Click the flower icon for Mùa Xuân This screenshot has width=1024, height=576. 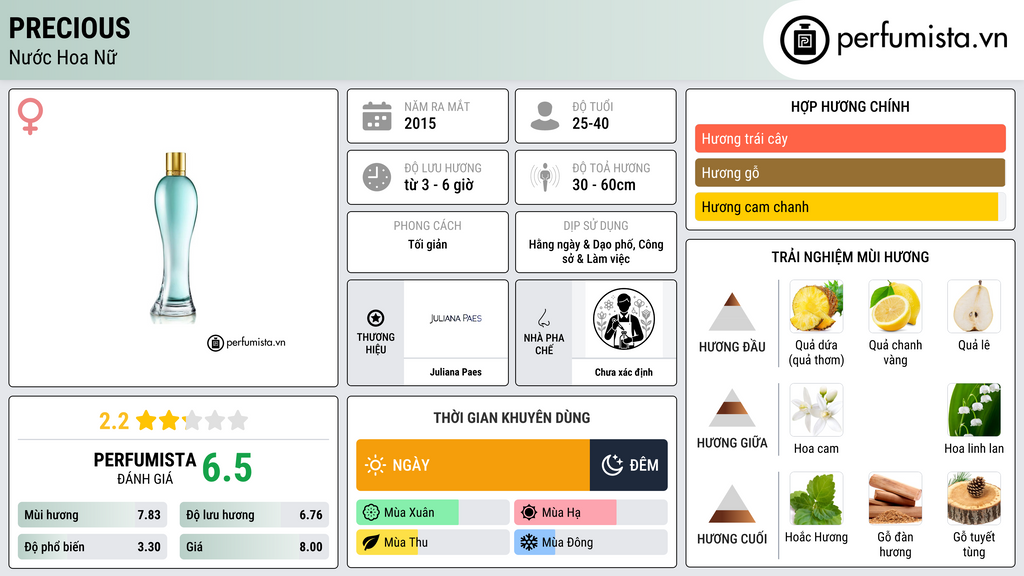pos(371,513)
